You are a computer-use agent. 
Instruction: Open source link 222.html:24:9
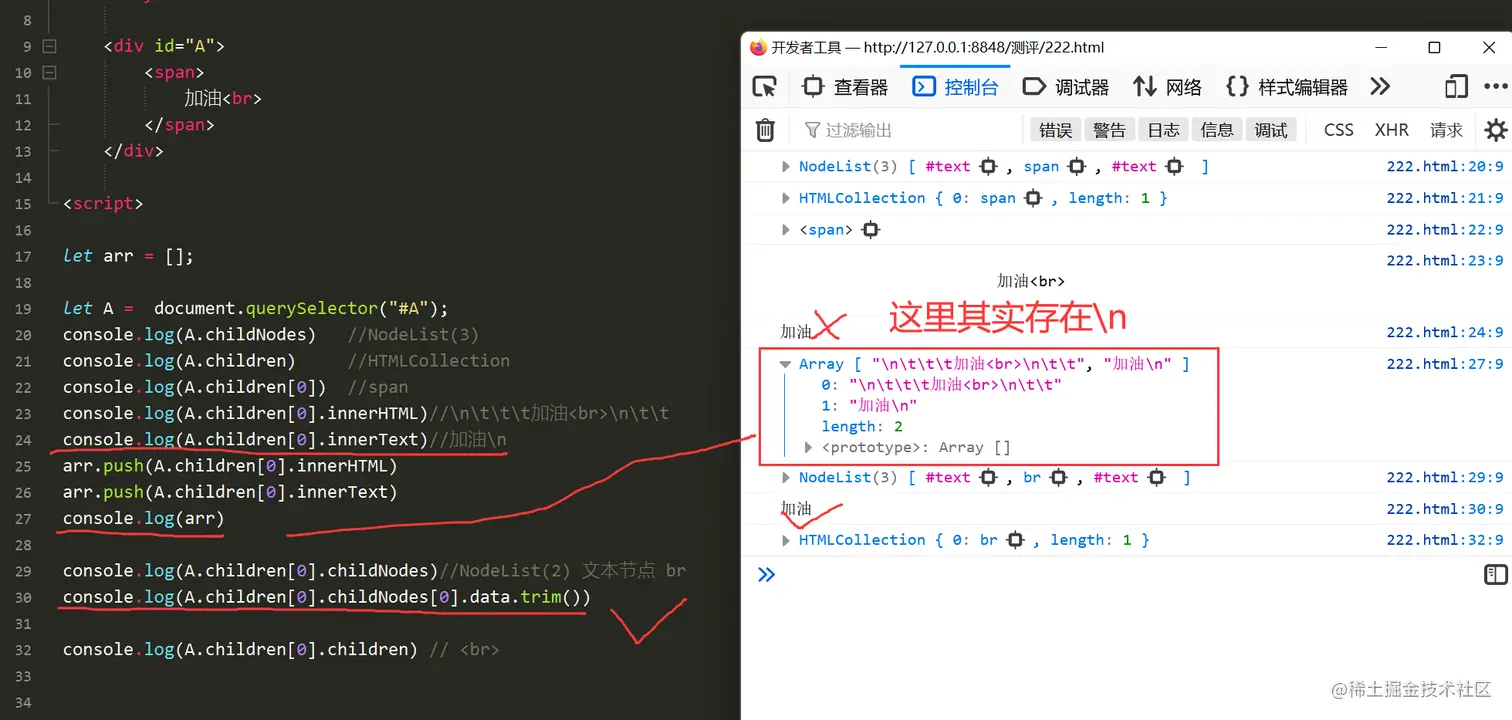pos(1445,333)
